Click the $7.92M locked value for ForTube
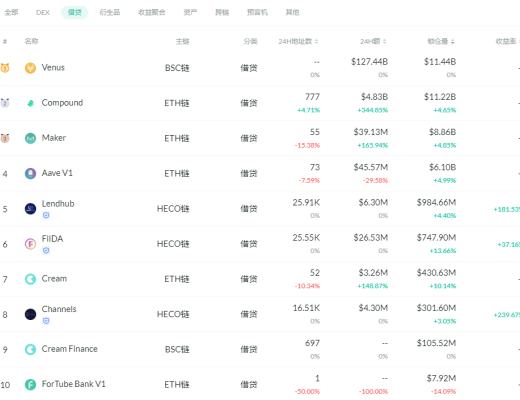Image resolution: width=520 pixels, height=400 pixels. point(441,379)
